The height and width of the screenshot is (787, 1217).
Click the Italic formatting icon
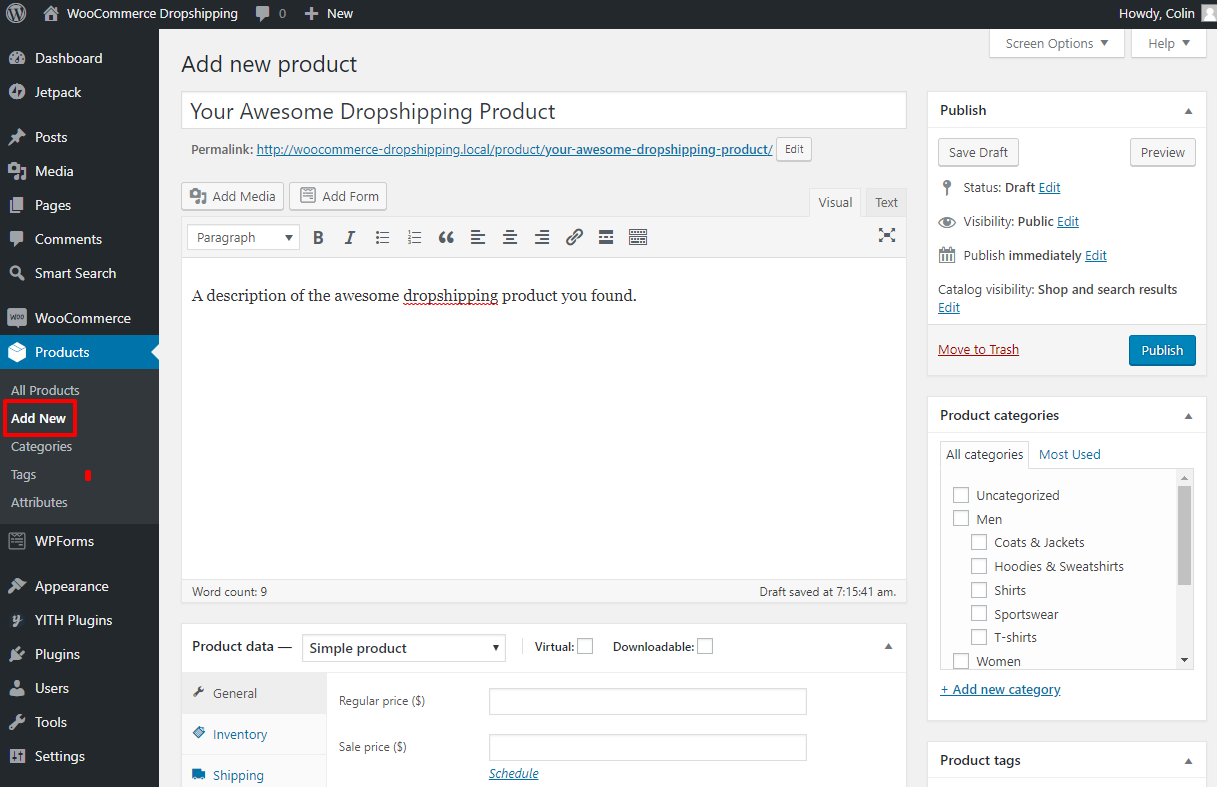[x=350, y=238]
